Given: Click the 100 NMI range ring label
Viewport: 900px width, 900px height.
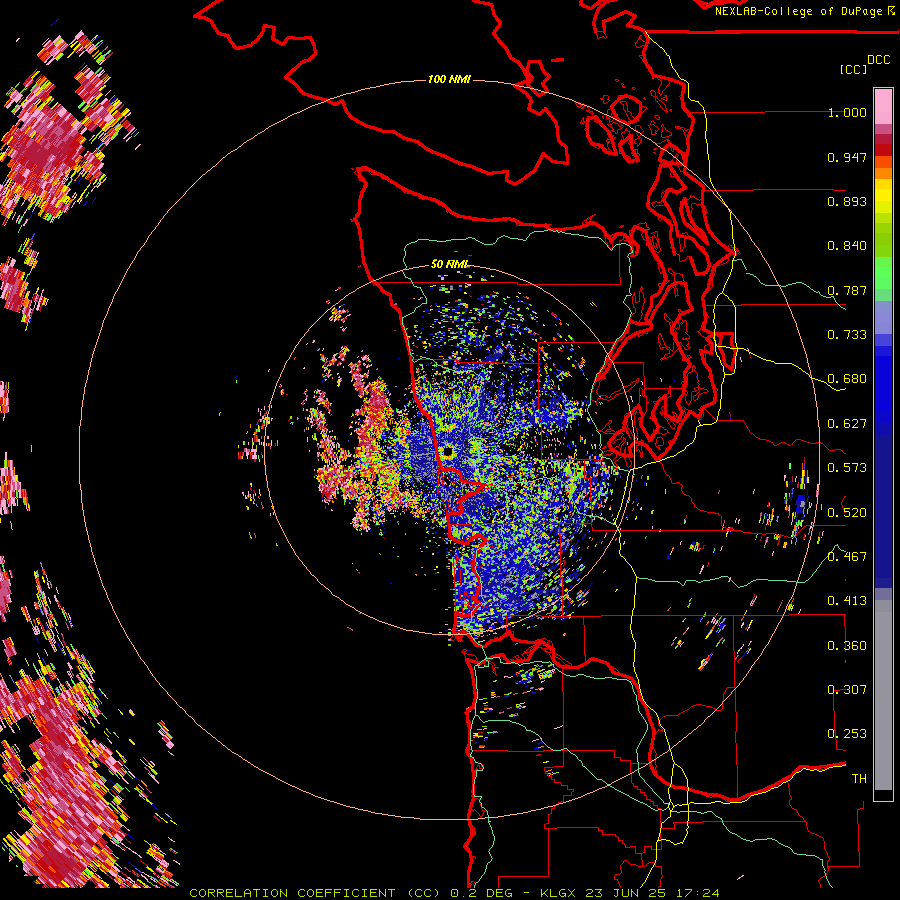Looking at the screenshot, I should [x=449, y=79].
